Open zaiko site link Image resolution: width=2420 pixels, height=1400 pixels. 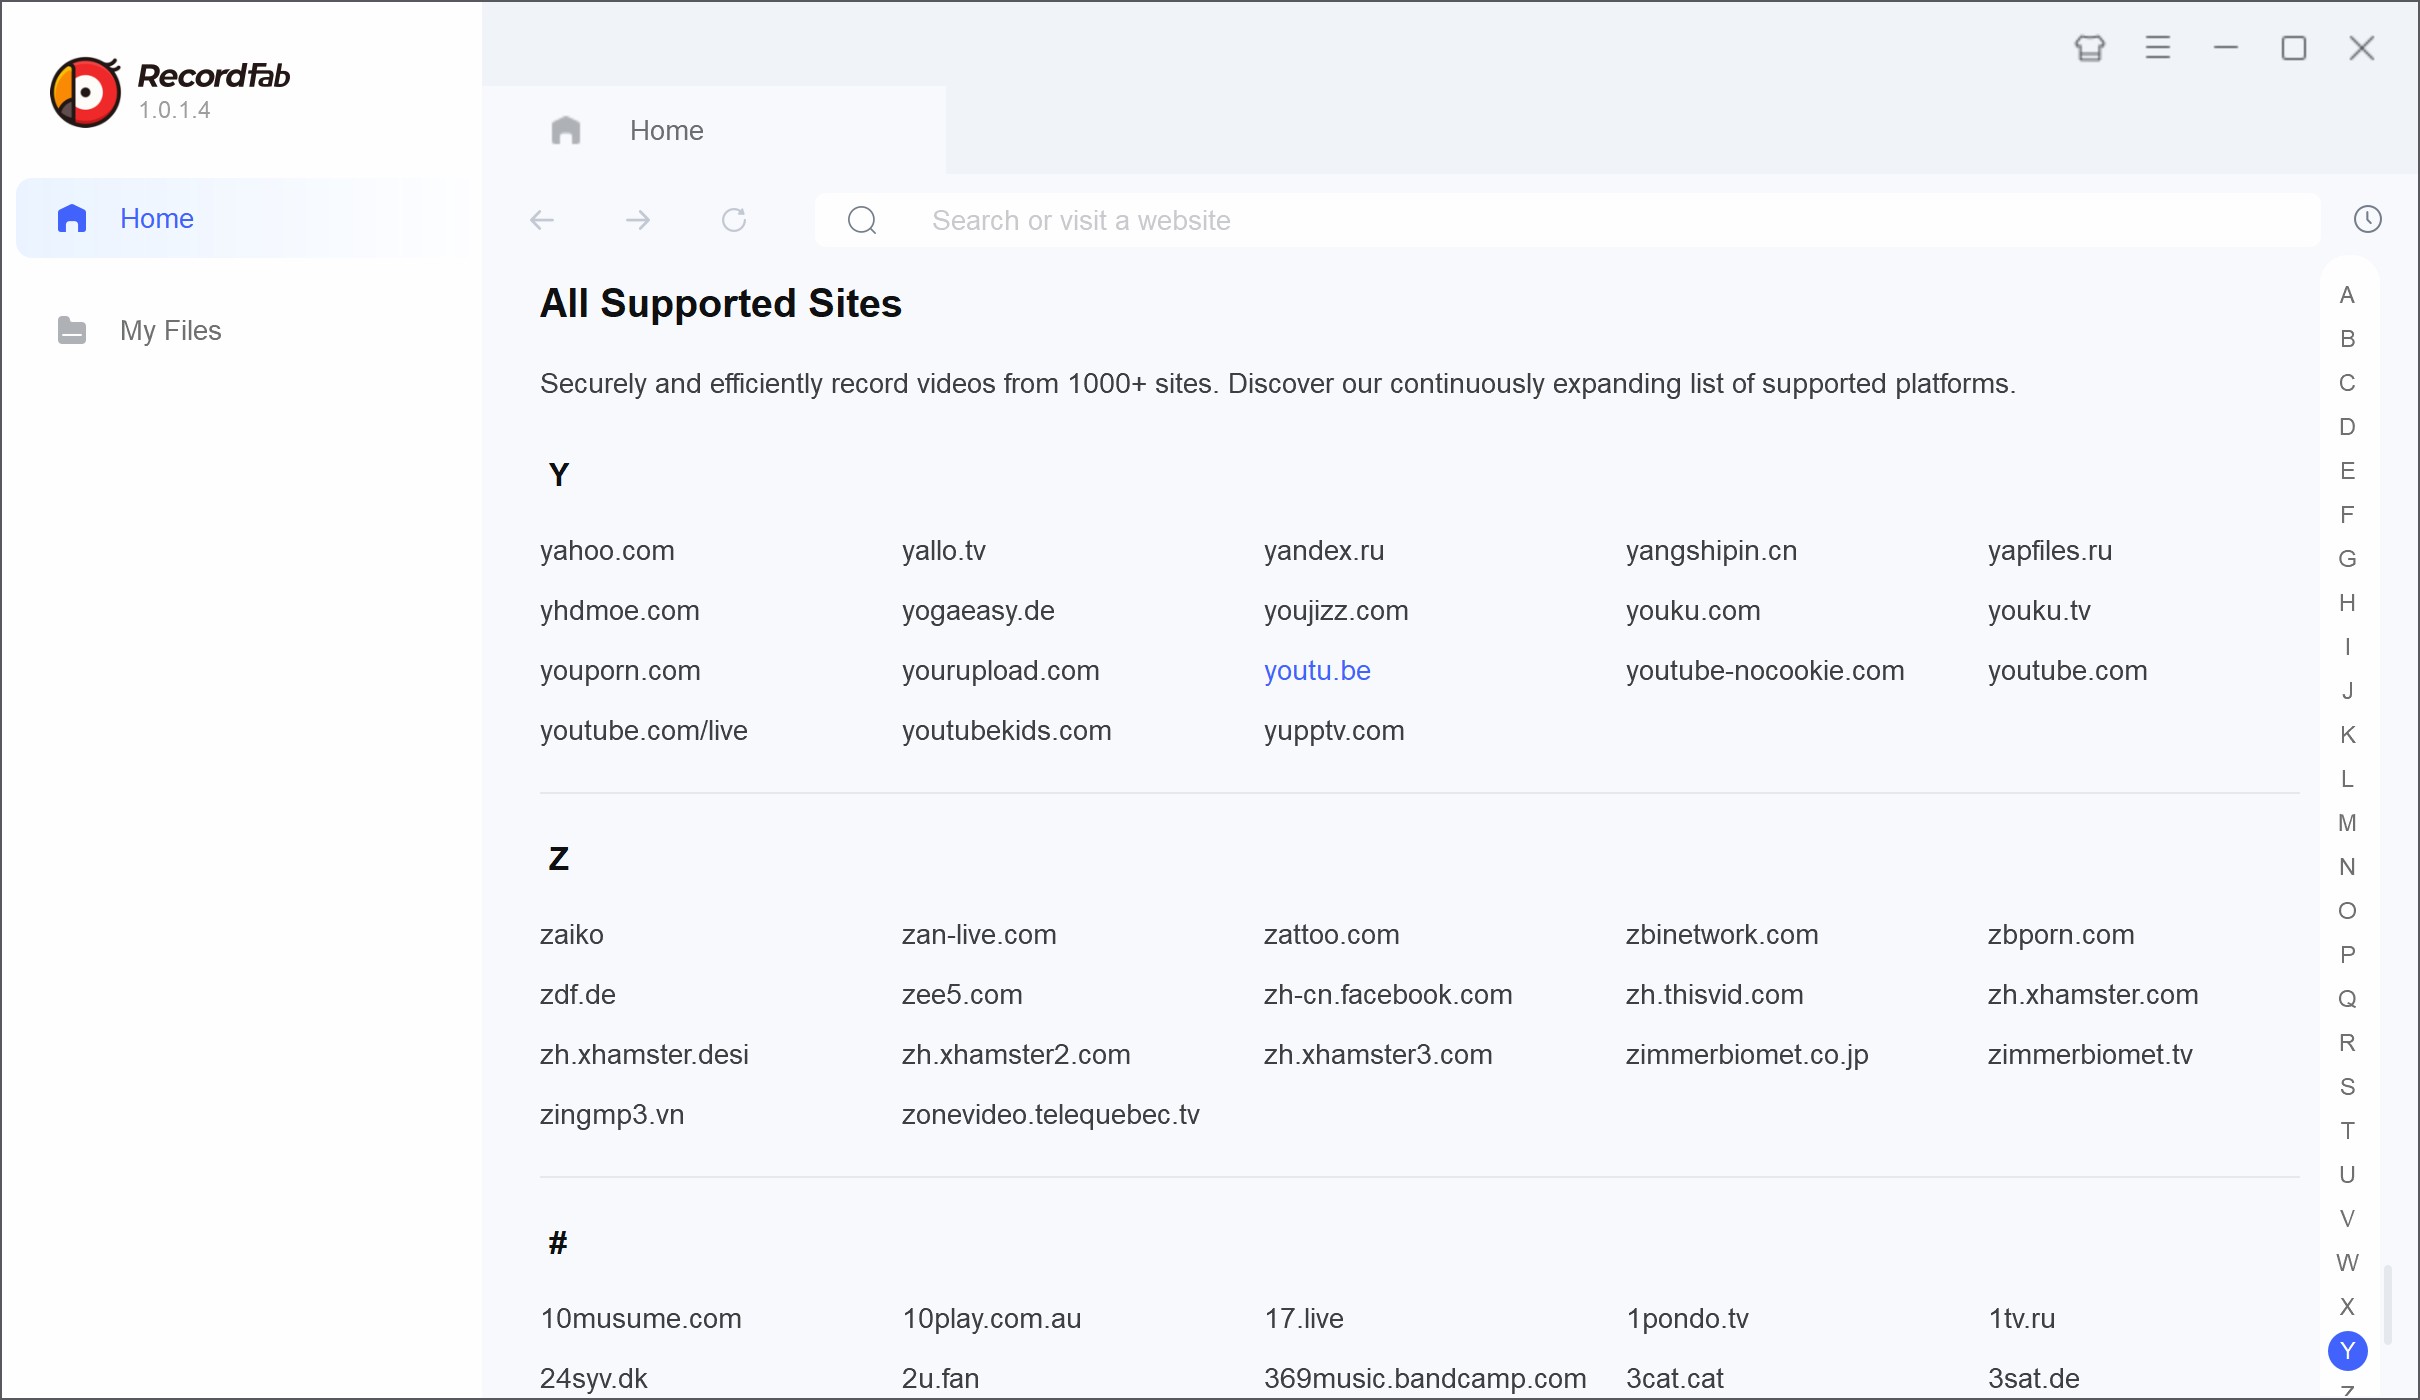(572, 935)
